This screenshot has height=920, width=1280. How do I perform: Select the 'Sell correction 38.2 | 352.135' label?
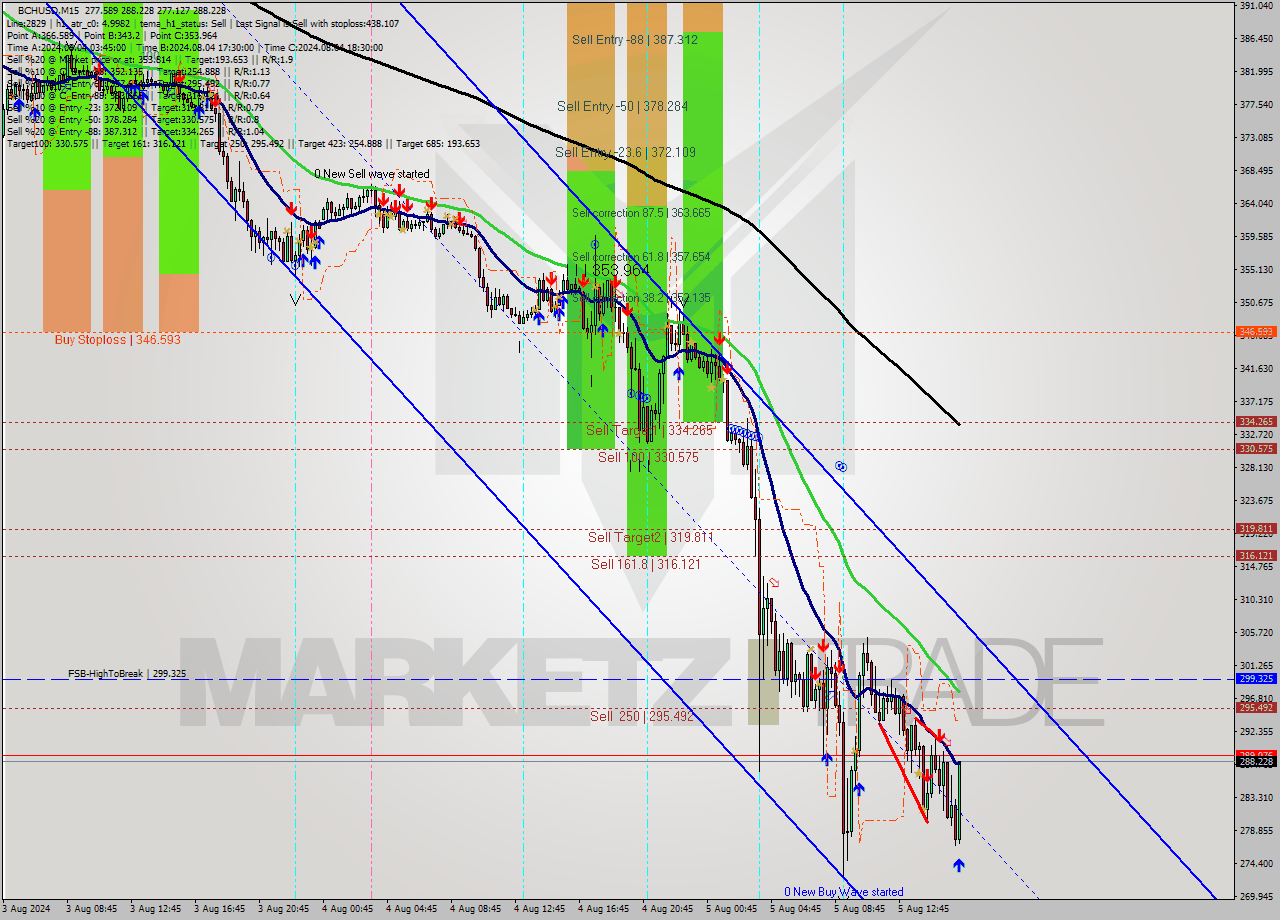641,298
